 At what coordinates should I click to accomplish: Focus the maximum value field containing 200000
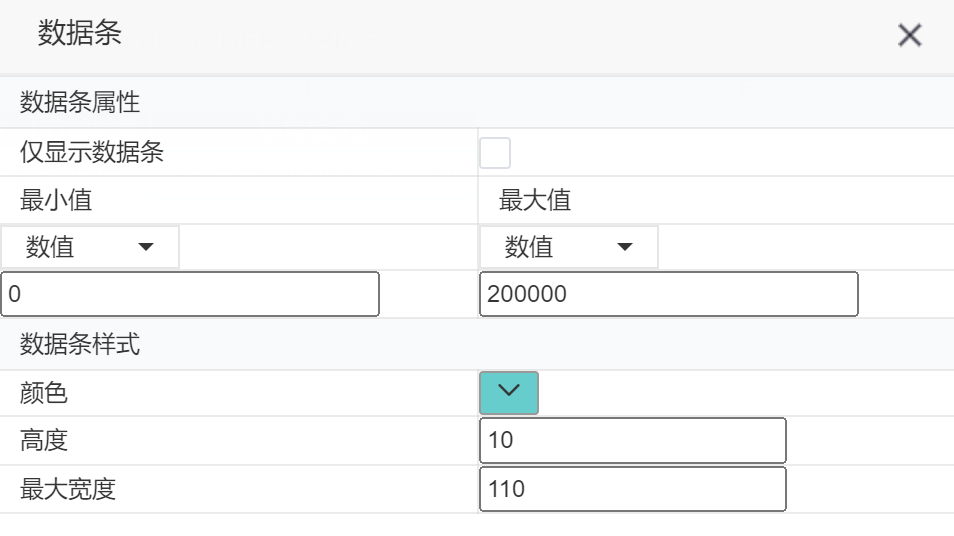point(669,294)
